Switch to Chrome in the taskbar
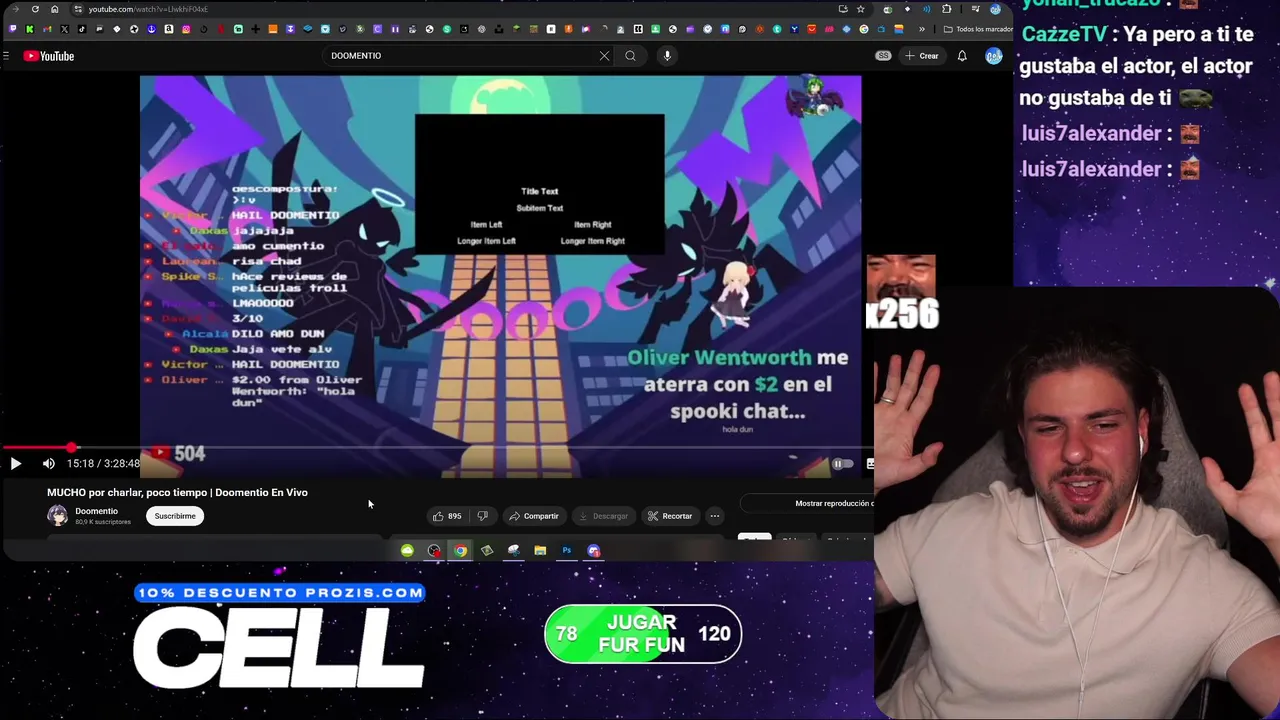The height and width of the screenshot is (720, 1280). (460, 550)
